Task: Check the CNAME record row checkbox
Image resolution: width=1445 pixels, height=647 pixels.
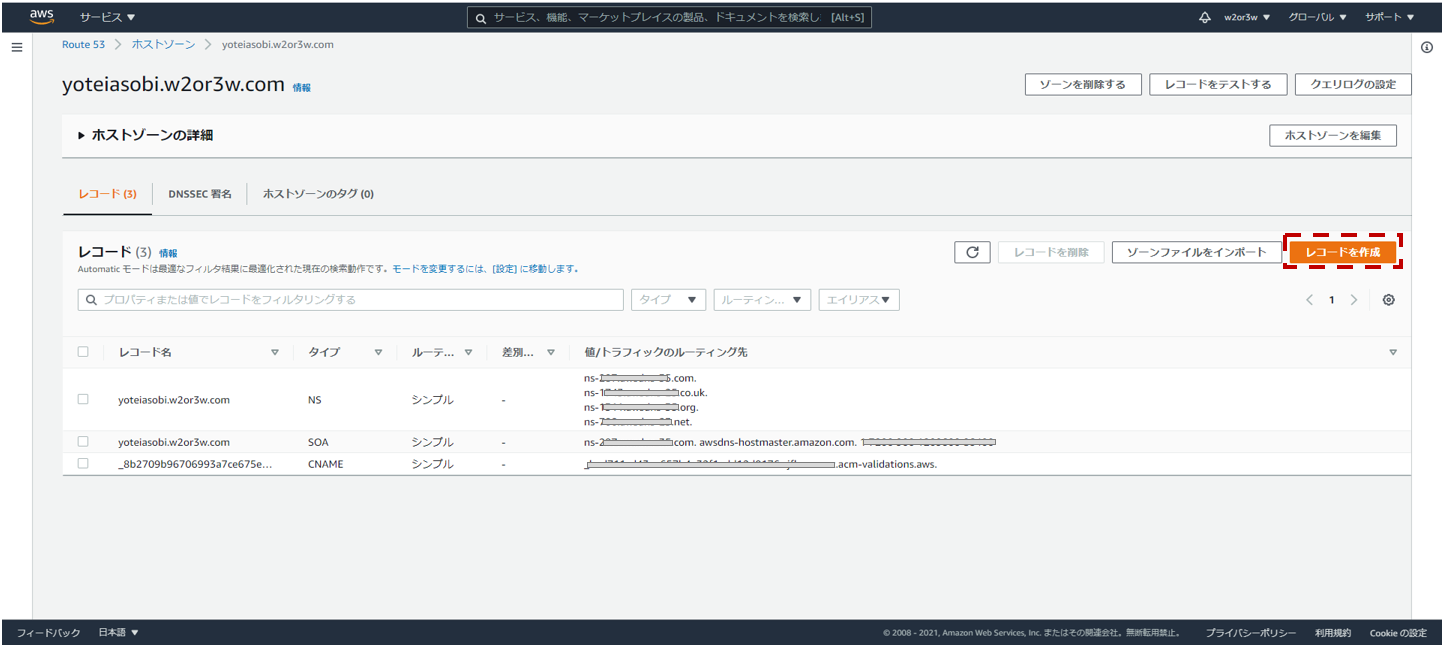Action: click(x=83, y=463)
